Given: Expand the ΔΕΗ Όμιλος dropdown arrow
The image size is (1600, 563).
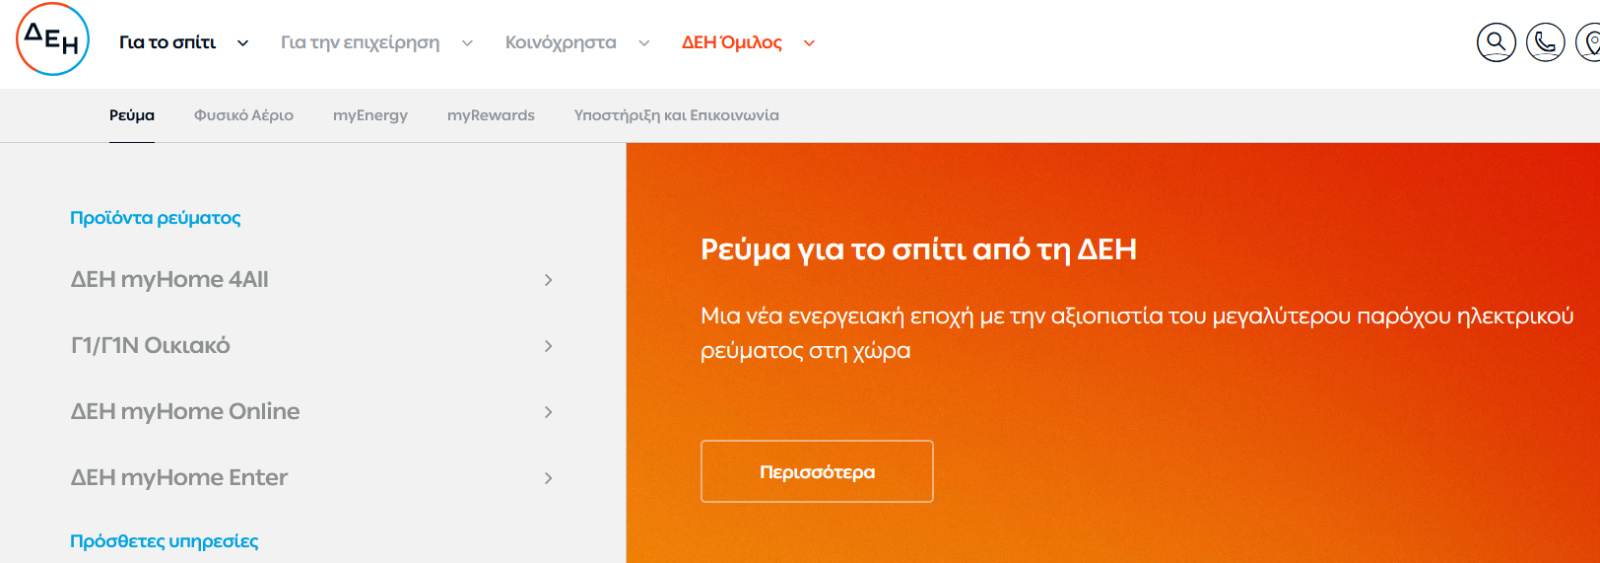Looking at the screenshot, I should coord(810,43).
